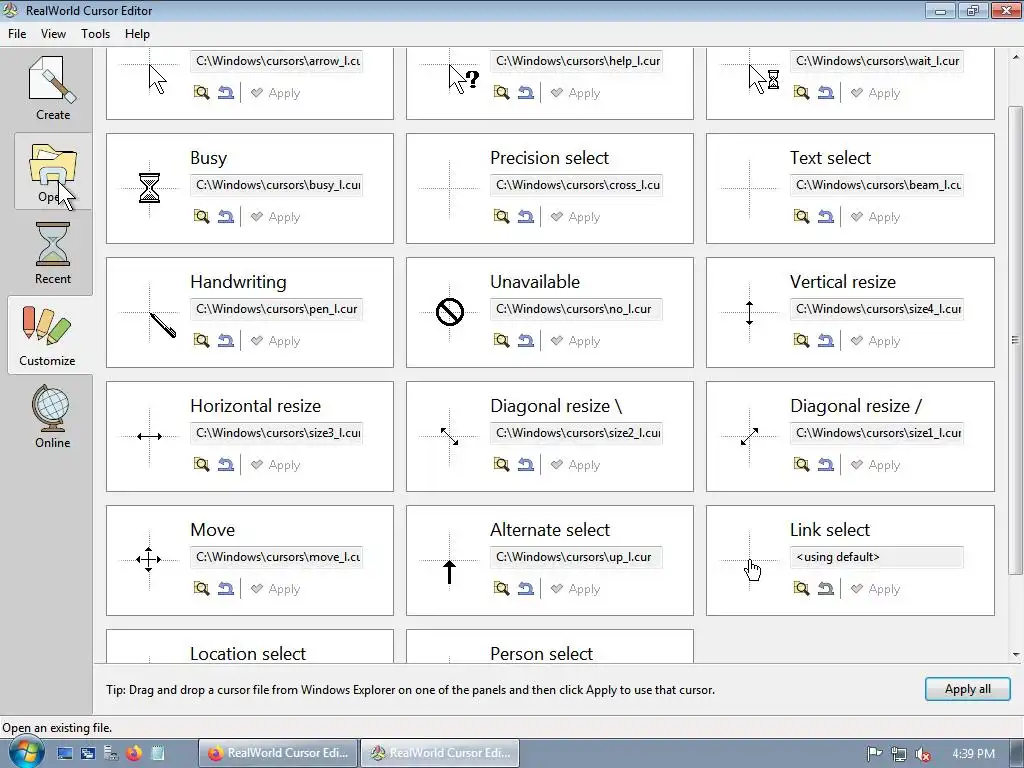Screen dimensions: 1024x768
Task: Browse for Unavailable cursor file
Action: click(502, 341)
